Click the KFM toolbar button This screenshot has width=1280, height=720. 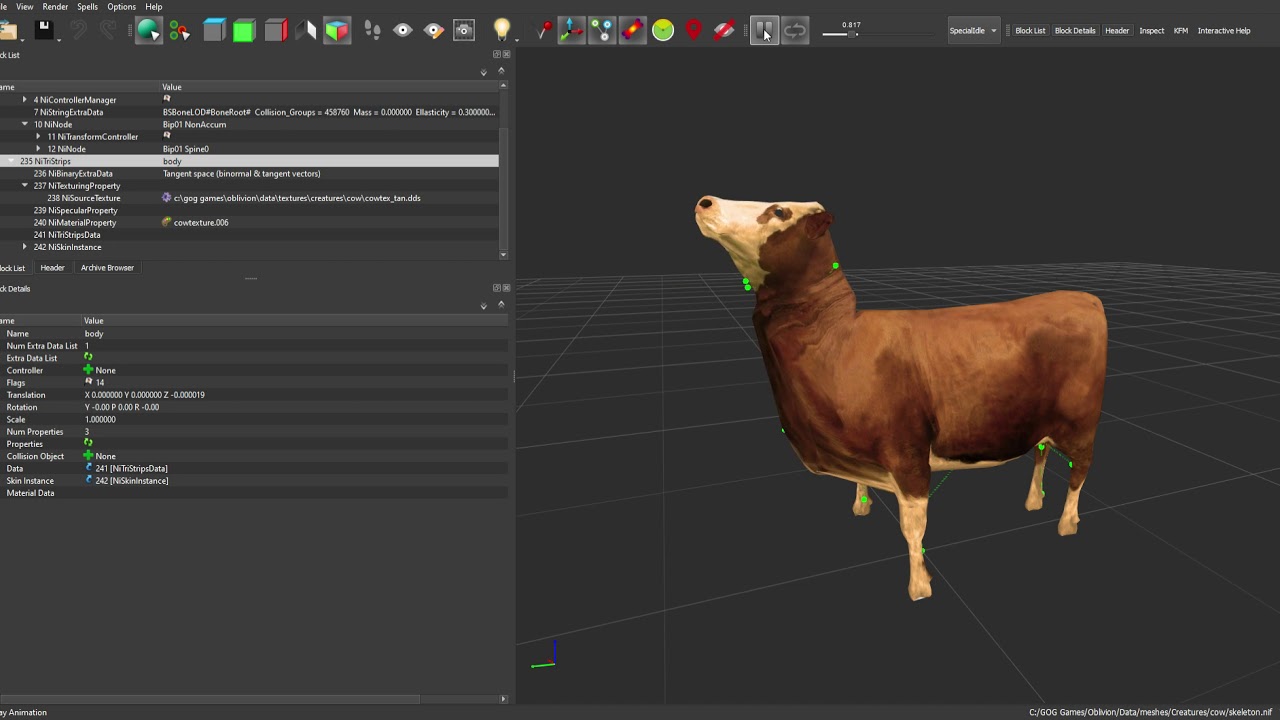1181,31
